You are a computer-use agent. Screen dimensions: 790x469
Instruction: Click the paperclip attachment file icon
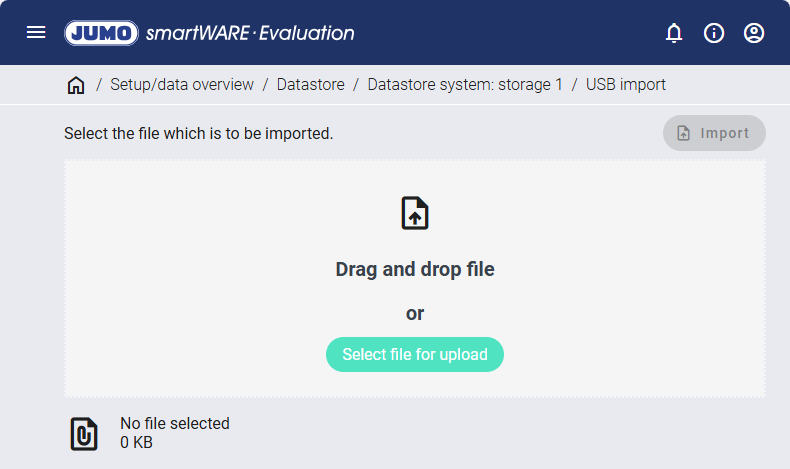84,433
